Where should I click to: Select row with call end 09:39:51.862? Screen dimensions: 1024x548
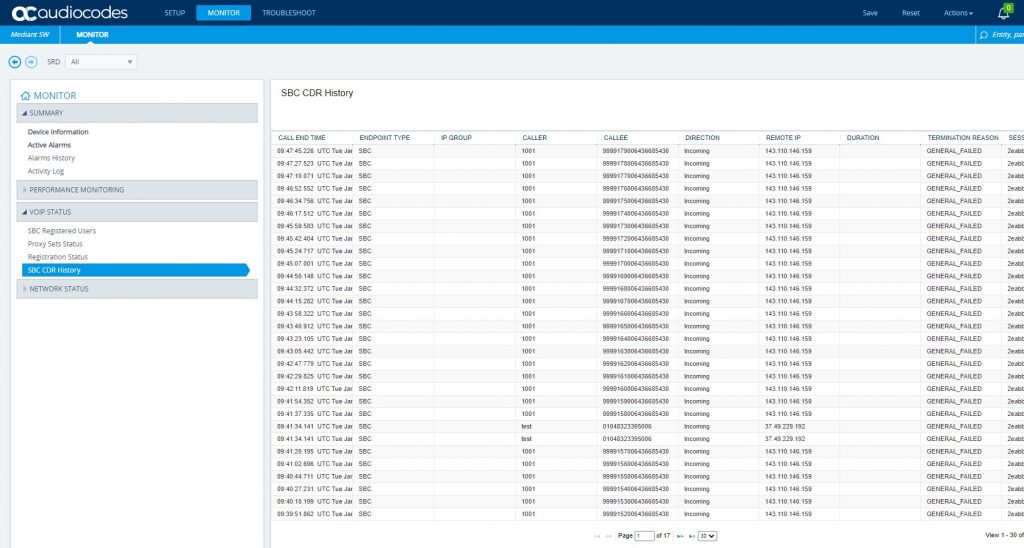pyautogui.click(x=647, y=514)
